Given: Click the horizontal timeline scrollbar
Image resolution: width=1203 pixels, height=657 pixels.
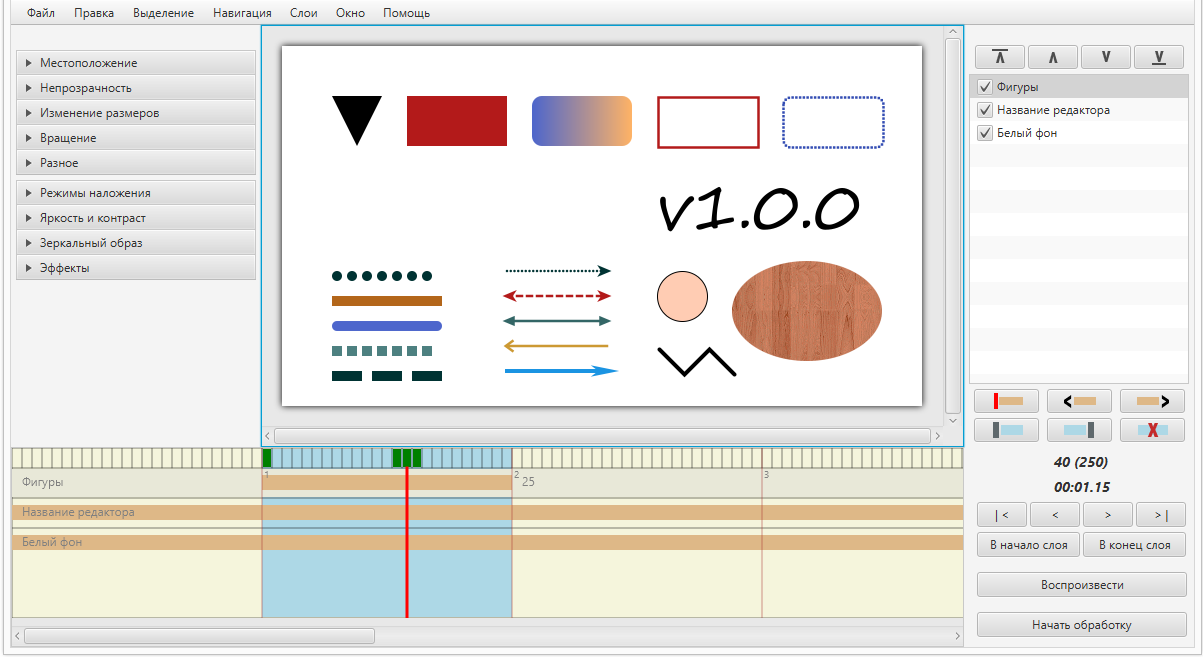Looking at the screenshot, I should coord(200,635).
